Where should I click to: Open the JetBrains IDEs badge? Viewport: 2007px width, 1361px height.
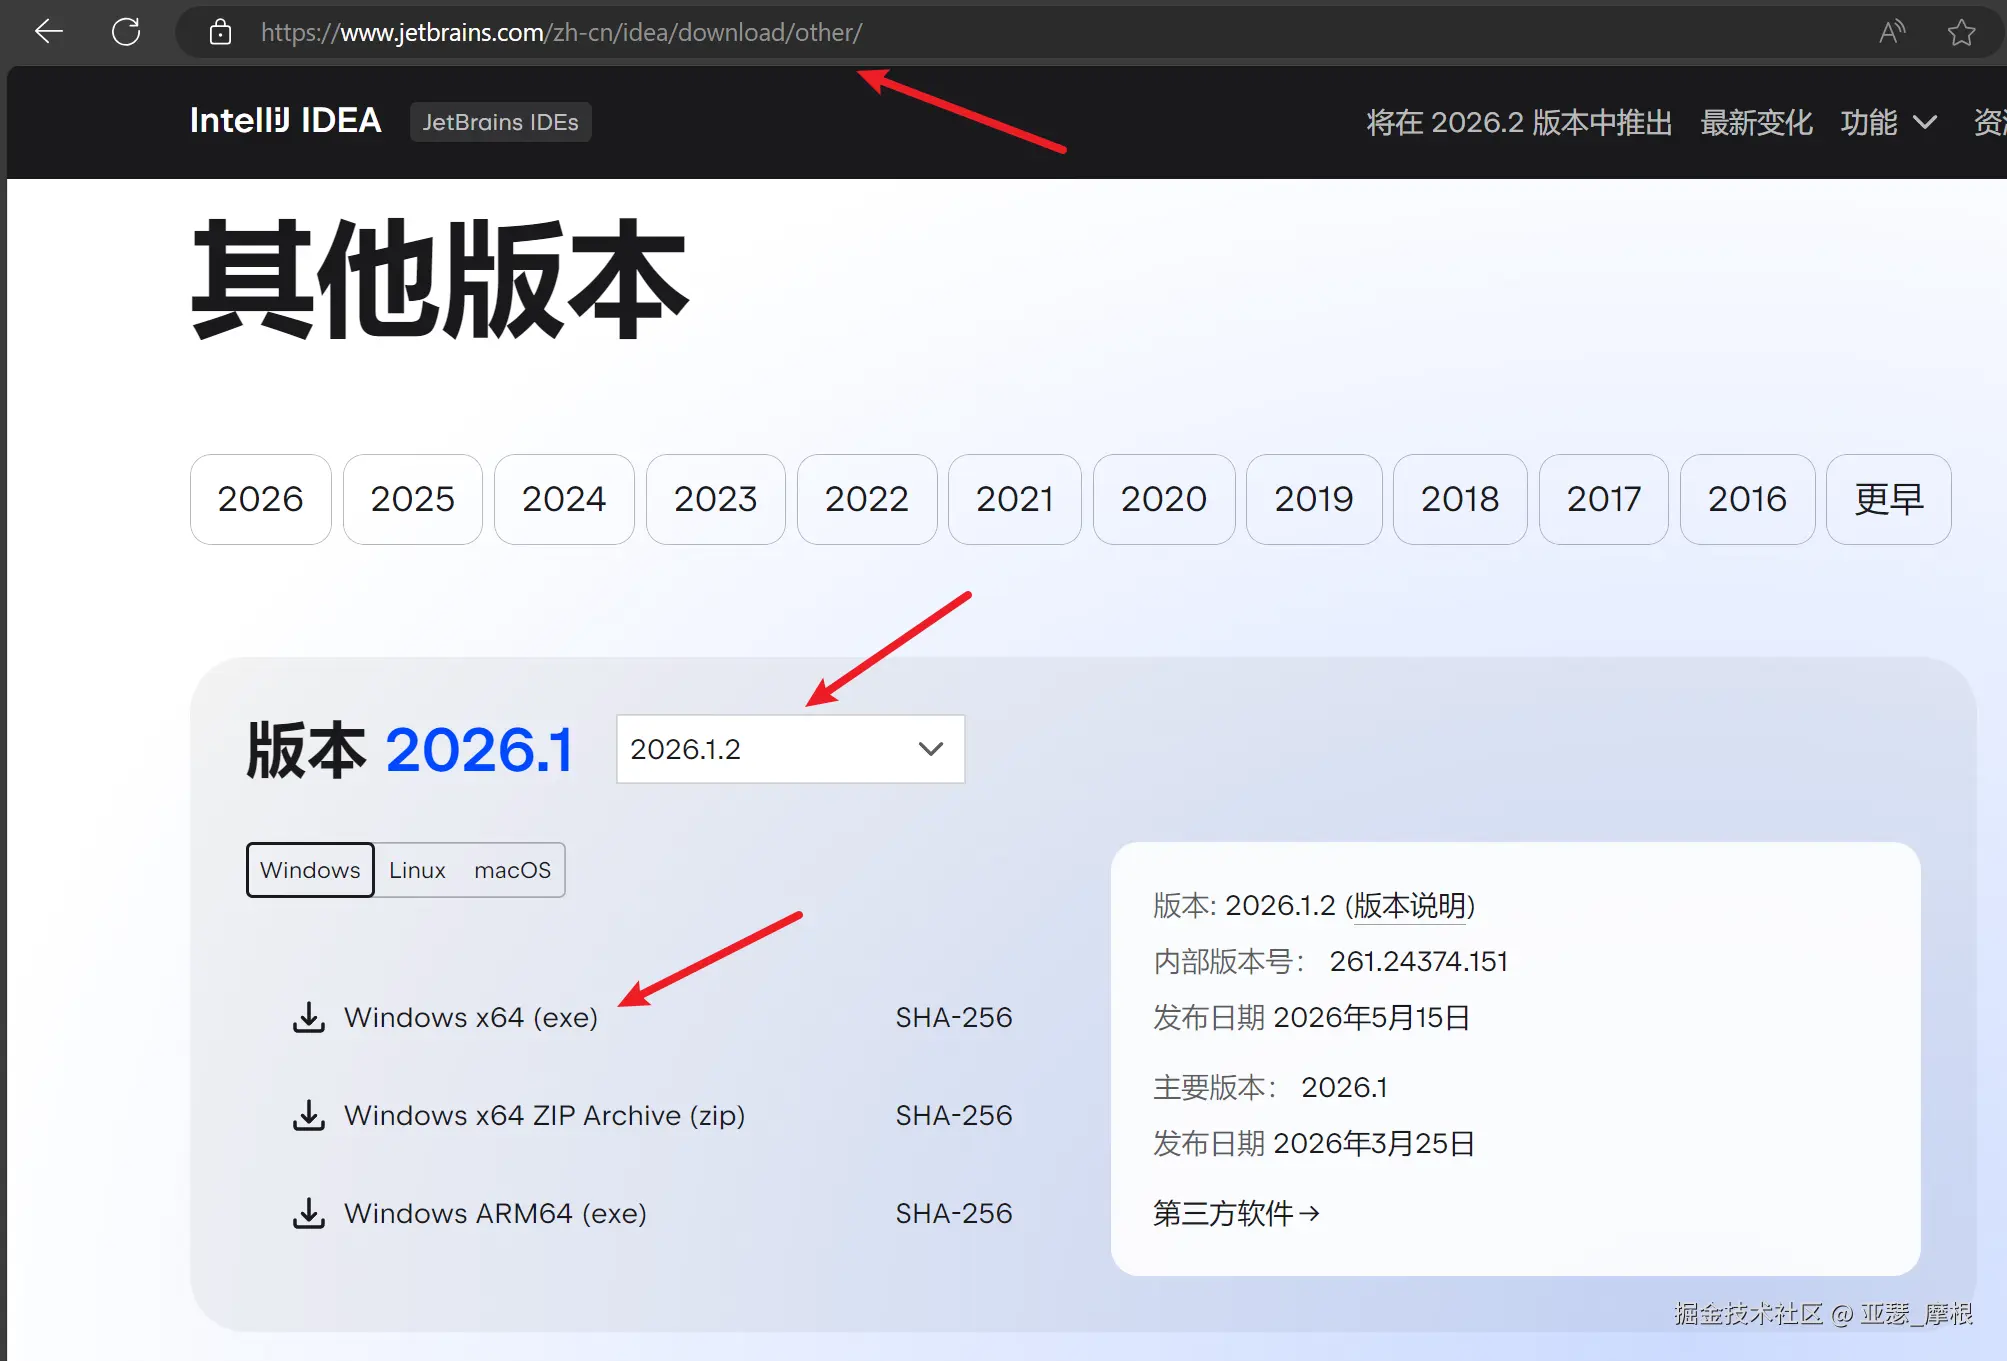click(500, 122)
